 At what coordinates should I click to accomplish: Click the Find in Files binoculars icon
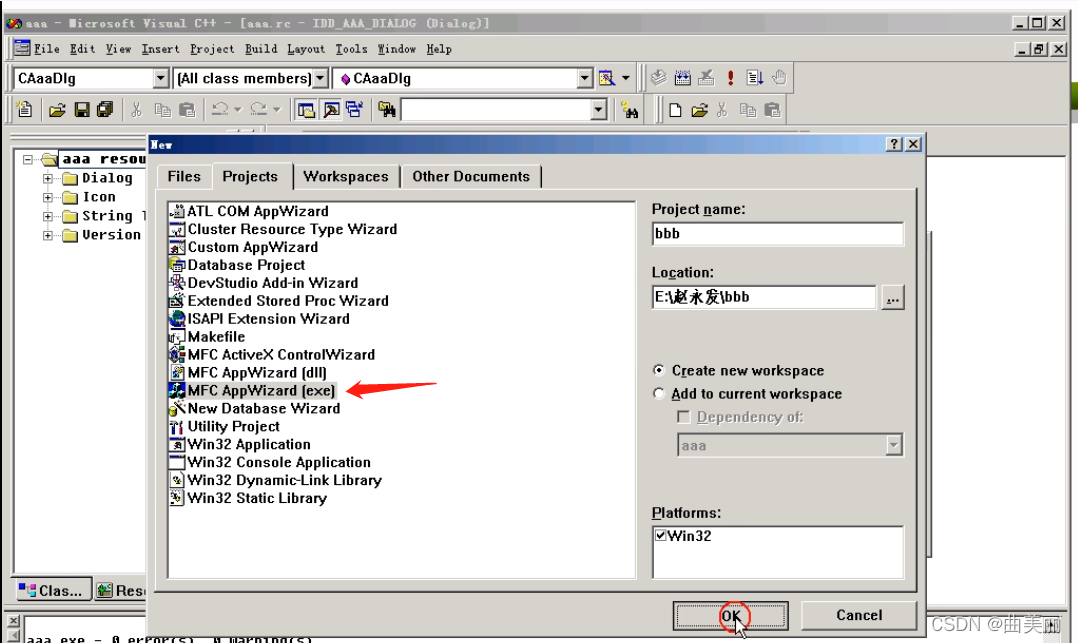coord(387,110)
